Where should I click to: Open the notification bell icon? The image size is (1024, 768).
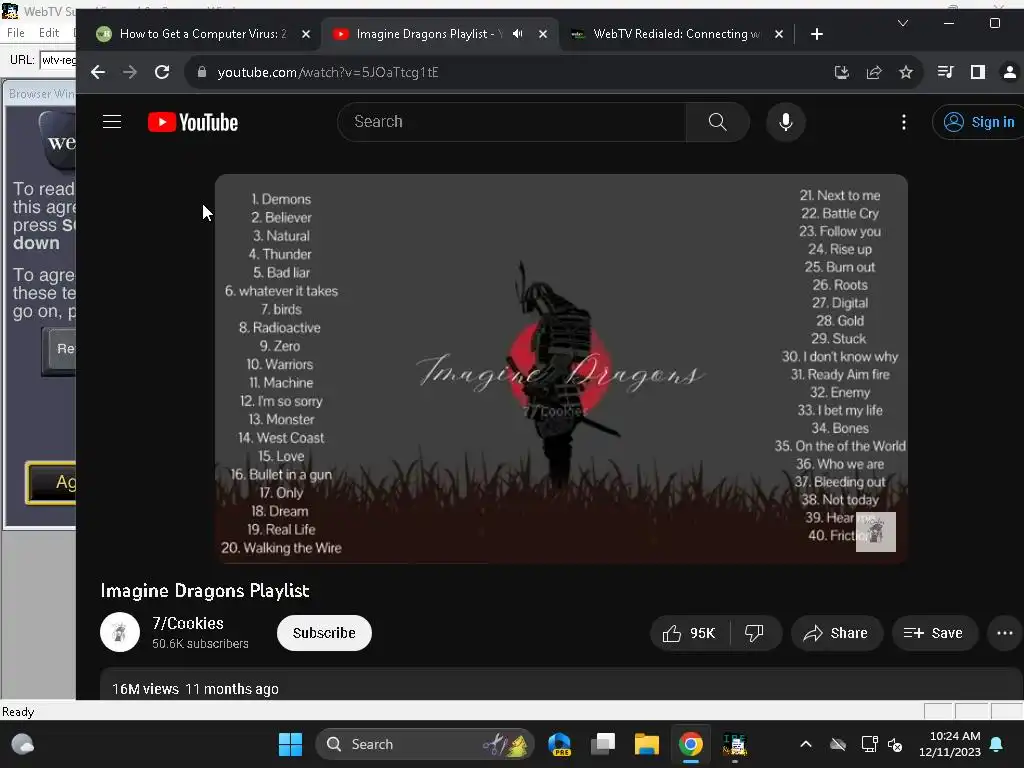pos(997,744)
